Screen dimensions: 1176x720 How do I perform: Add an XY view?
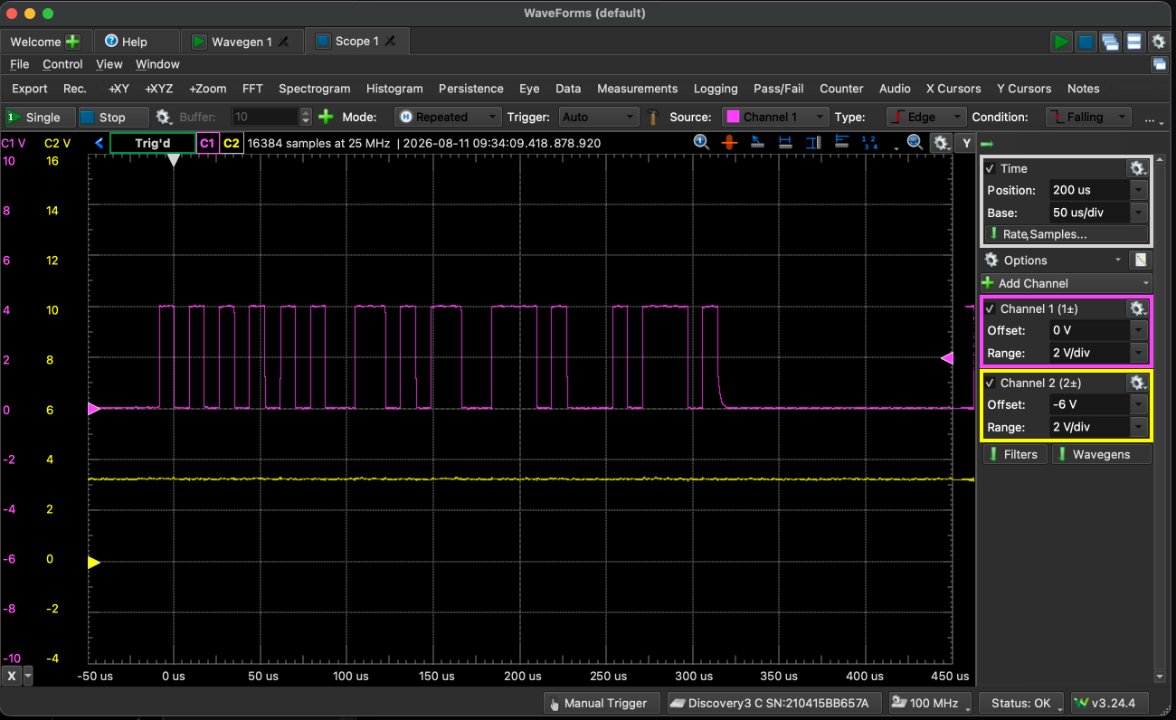[118, 88]
